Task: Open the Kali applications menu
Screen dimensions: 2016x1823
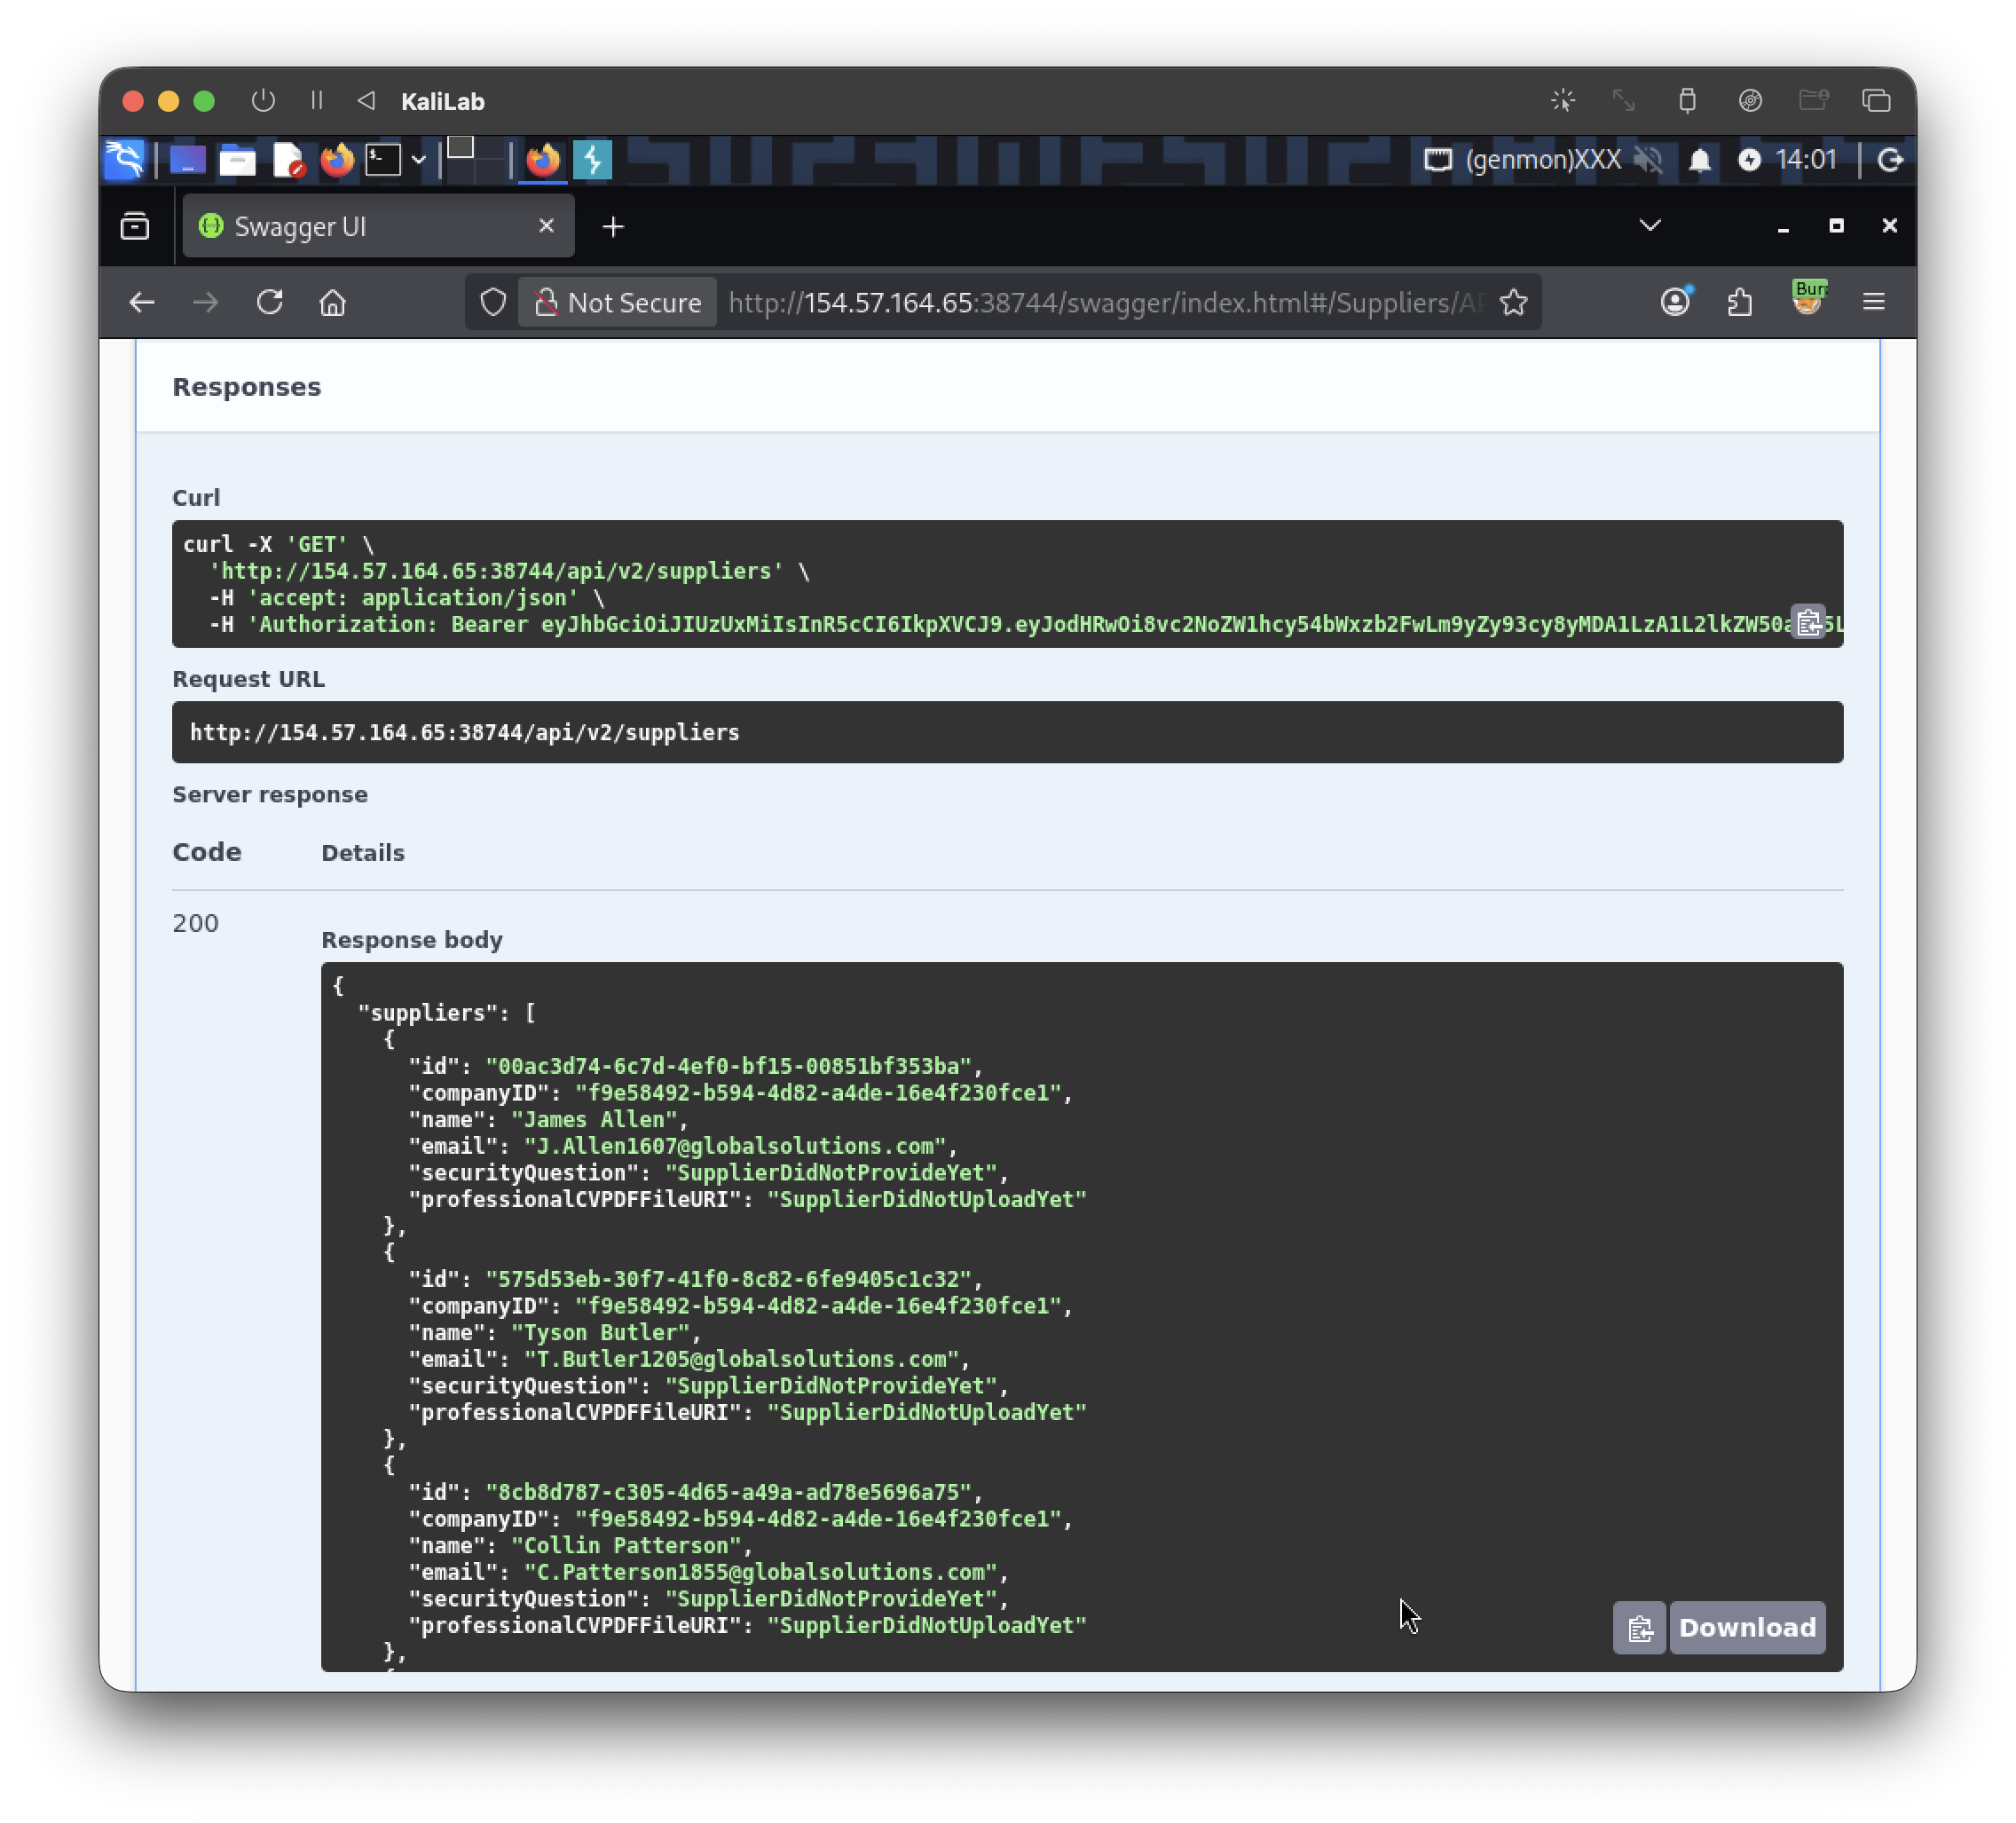Action: pyautogui.click(x=125, y=159)
